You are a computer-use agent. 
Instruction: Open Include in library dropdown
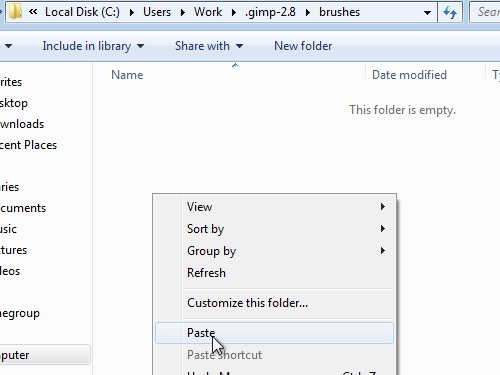click(x=93, y=46)
